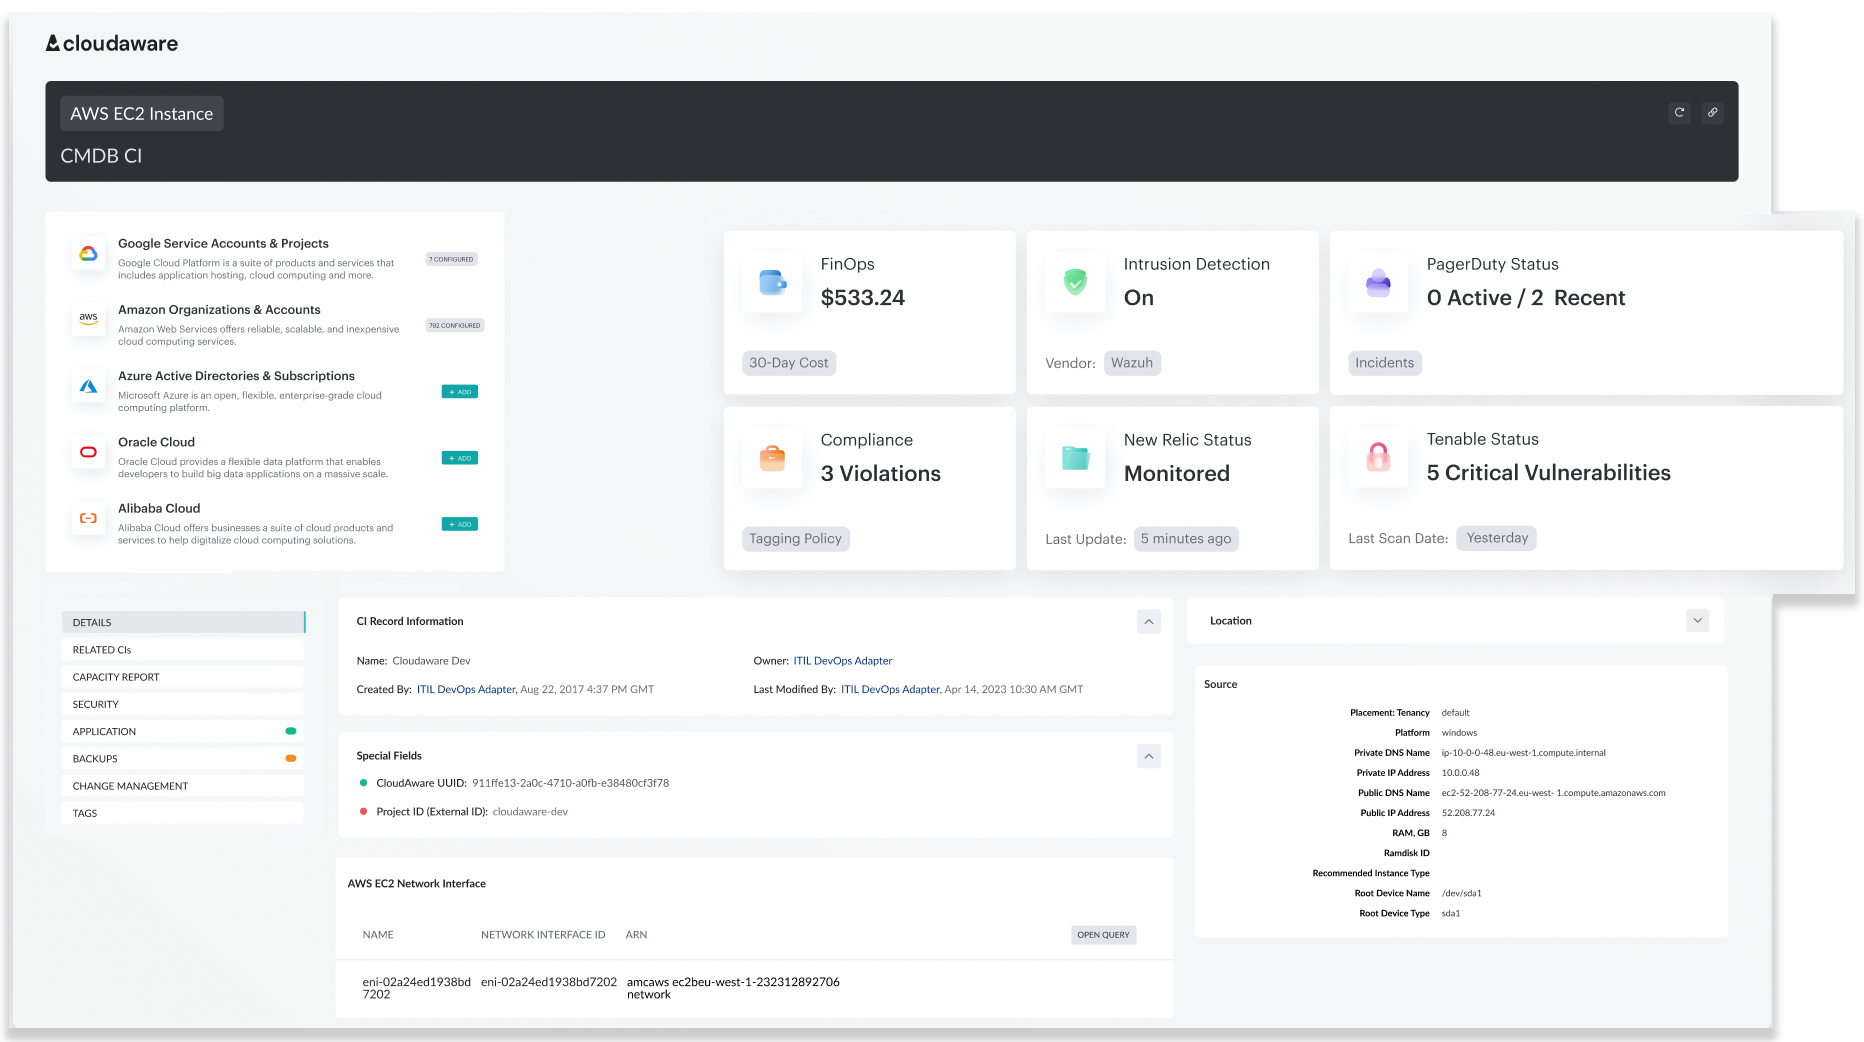Click the Yesterday scan date tag
The image size is (1864, 1042).
coord(1497,538)
